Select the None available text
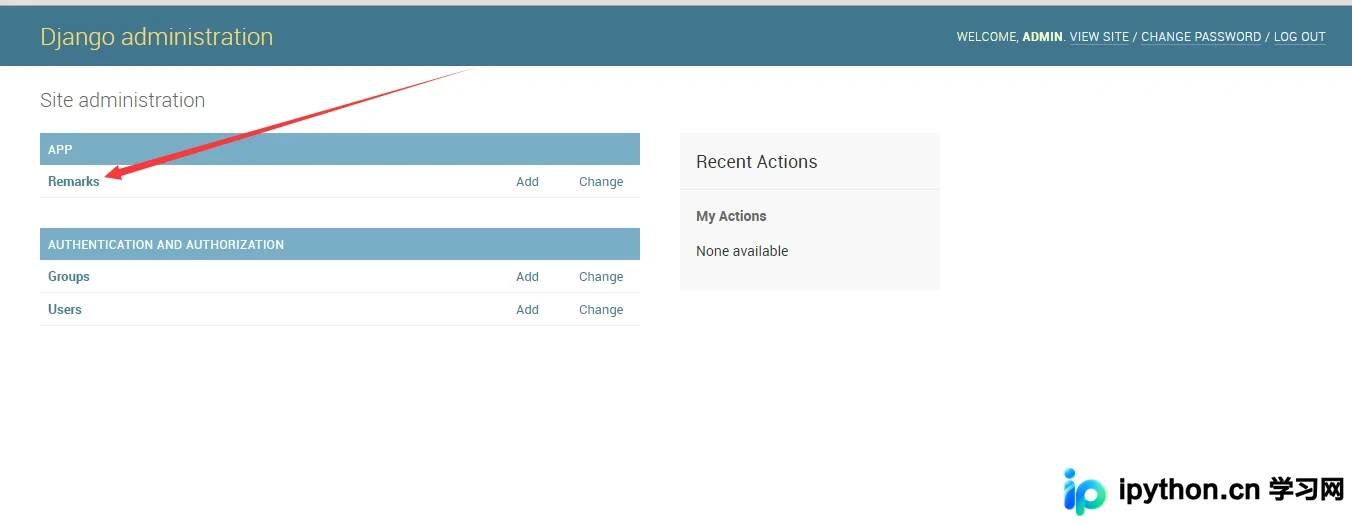The width and height of the screenshot is (1352, 525). 742,251
